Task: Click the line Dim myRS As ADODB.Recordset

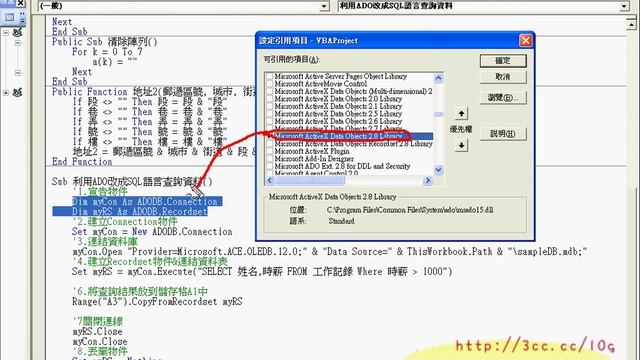Action: coord(140,212)
